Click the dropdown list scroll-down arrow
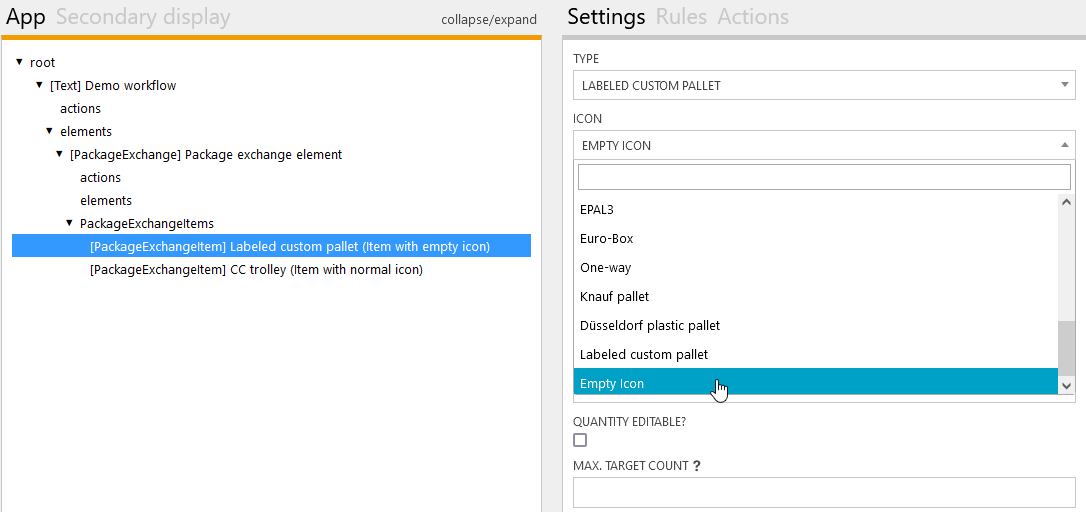1086x512 pixels. (1066, 385)
